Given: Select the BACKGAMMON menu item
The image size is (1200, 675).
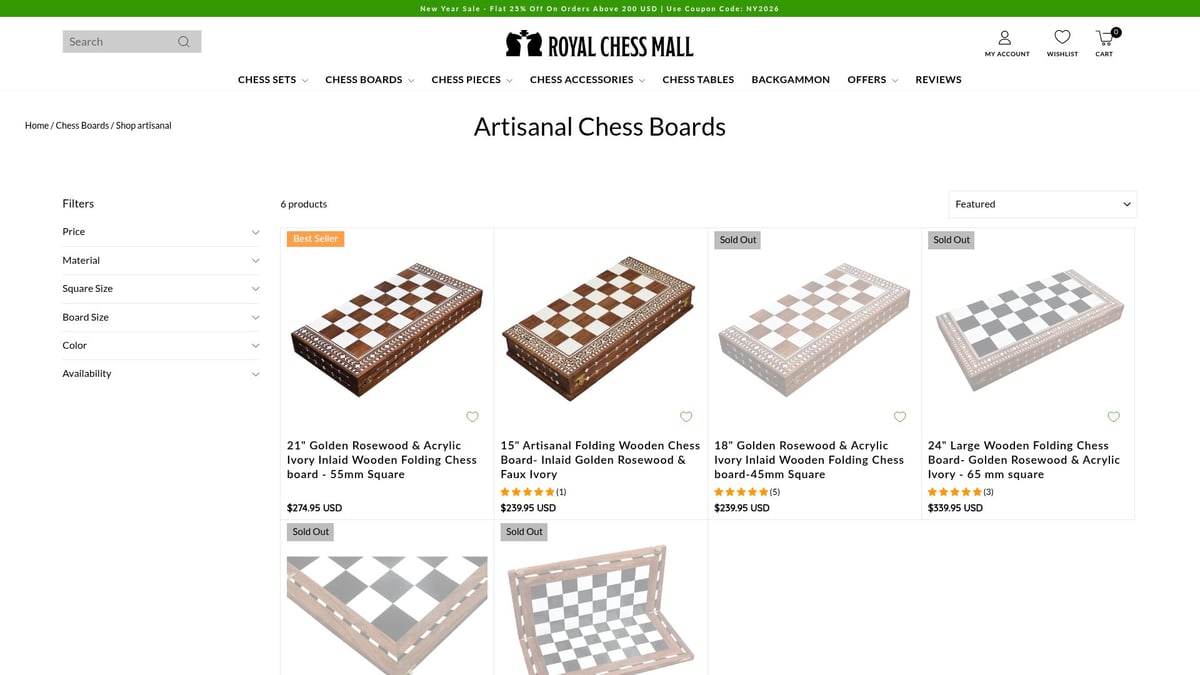Looking at the screenshot, I should point(790,79).
